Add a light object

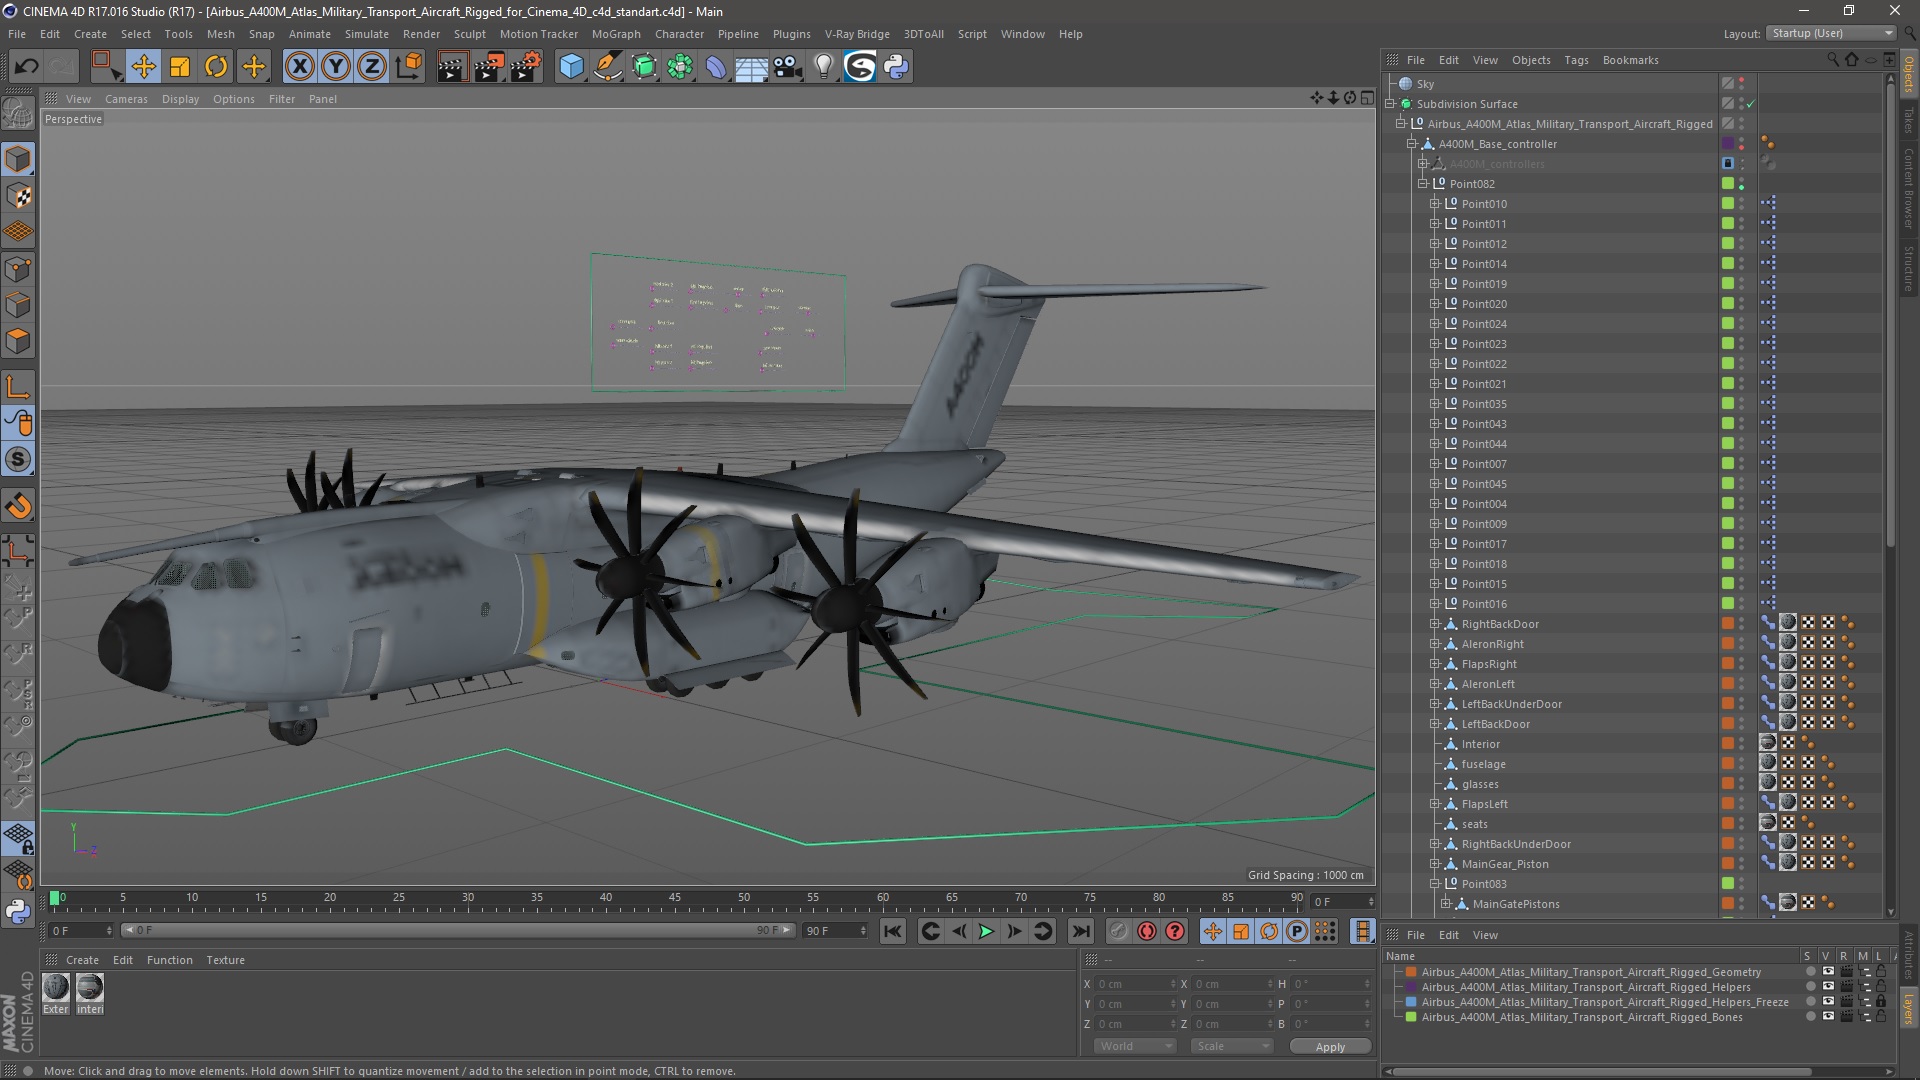coord(824,67)
